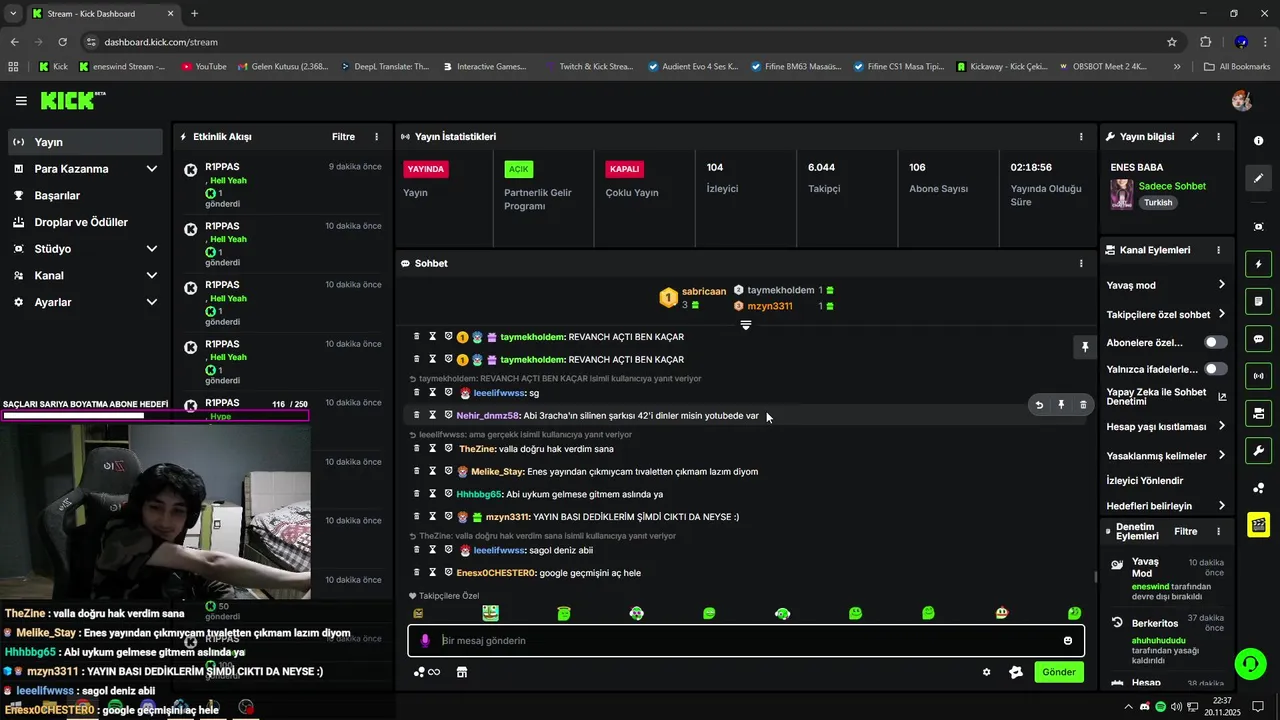Click the chat bubble icon in right rail

tap(1259, 339)
